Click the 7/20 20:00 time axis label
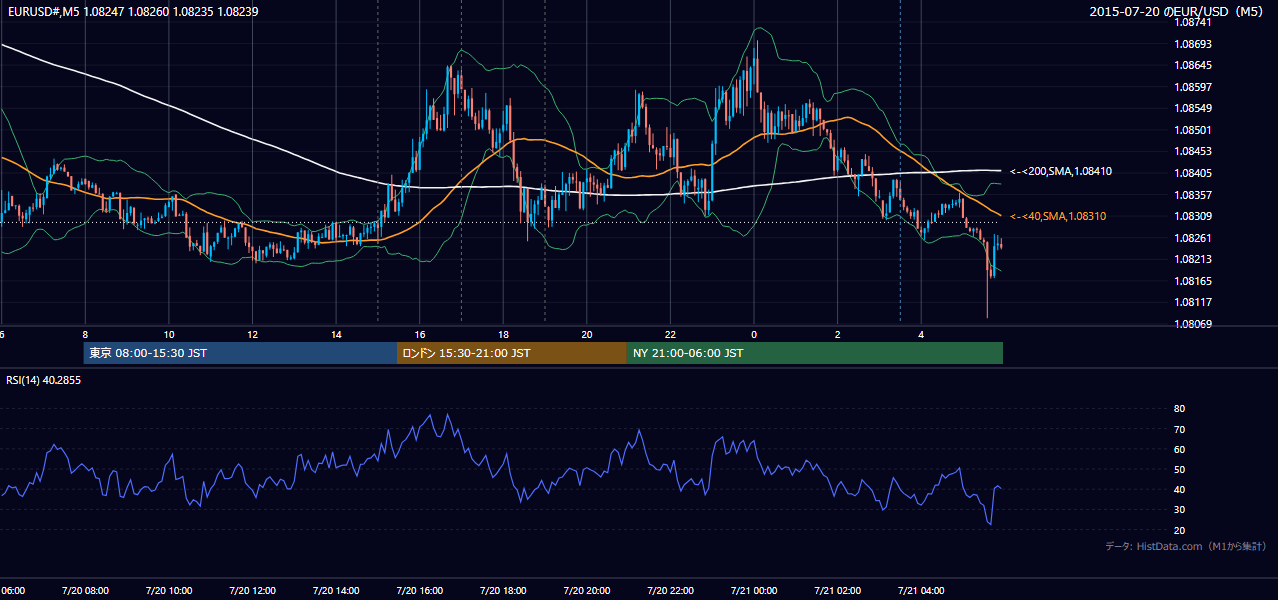 tap(587, 591)
